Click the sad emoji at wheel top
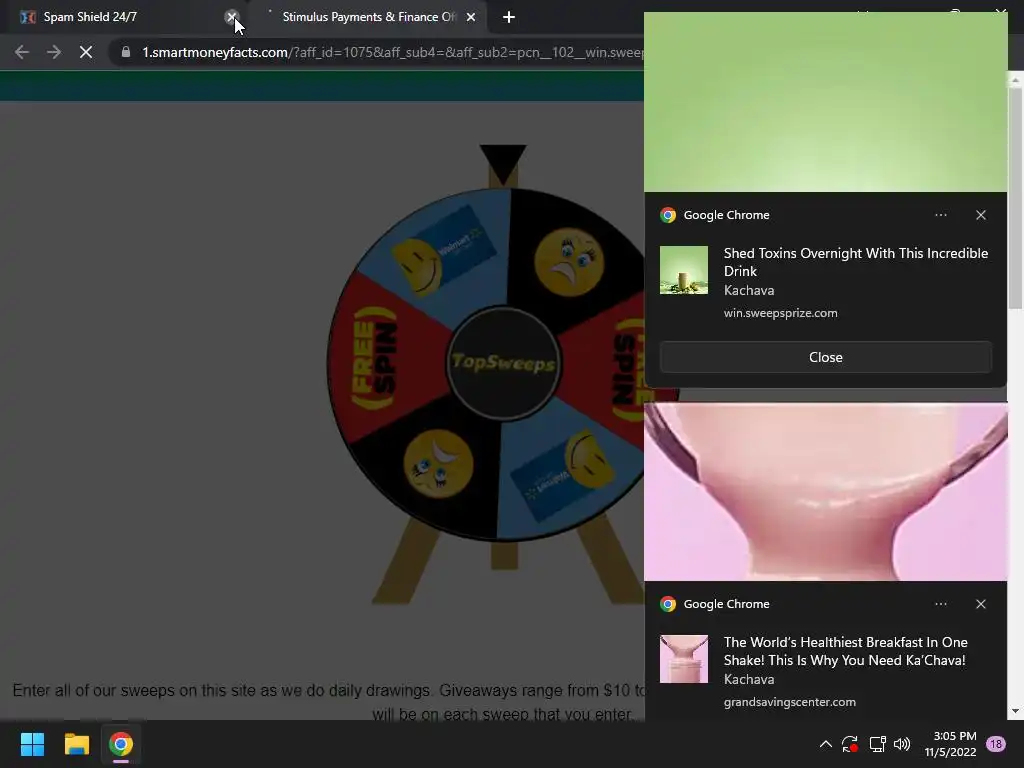The height and width of the screenshot is (768, 1024). point(569,262)
